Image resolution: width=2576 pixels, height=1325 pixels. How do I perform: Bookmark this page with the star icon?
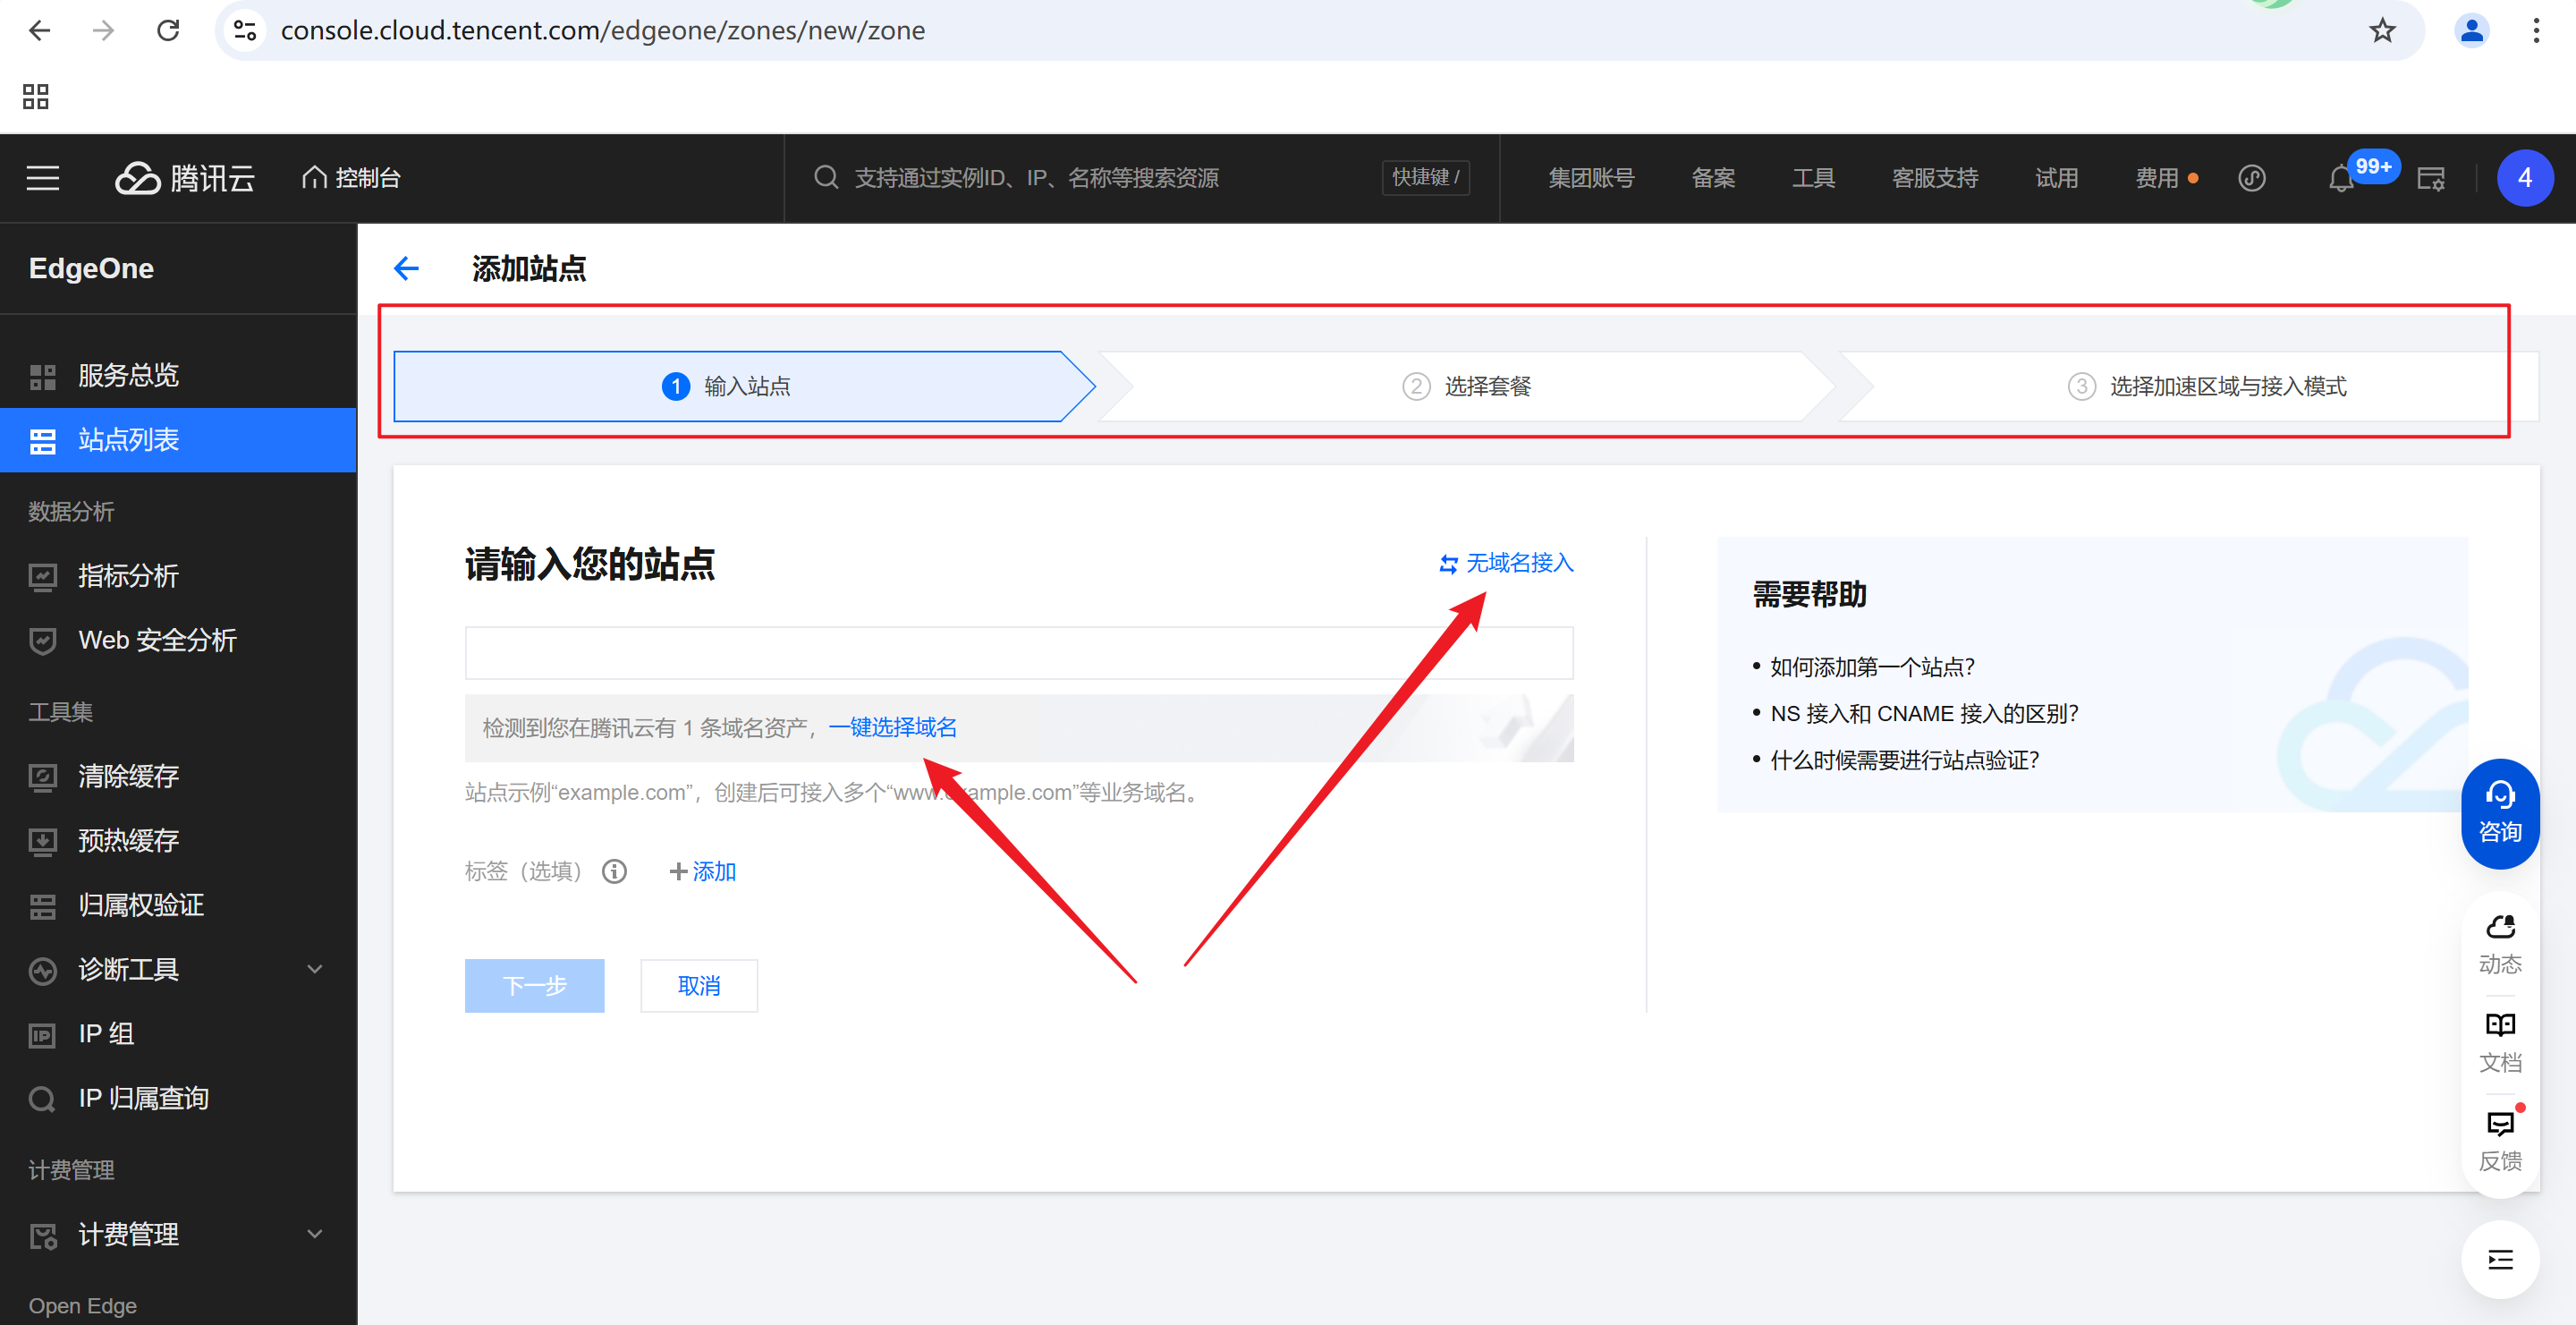pyautogui.click(x=2382, y=31)
